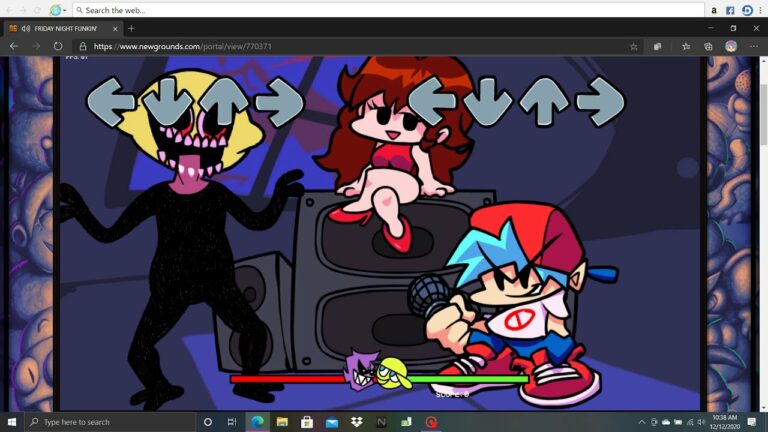Open the Windows notification center

(x=752, y=422)
